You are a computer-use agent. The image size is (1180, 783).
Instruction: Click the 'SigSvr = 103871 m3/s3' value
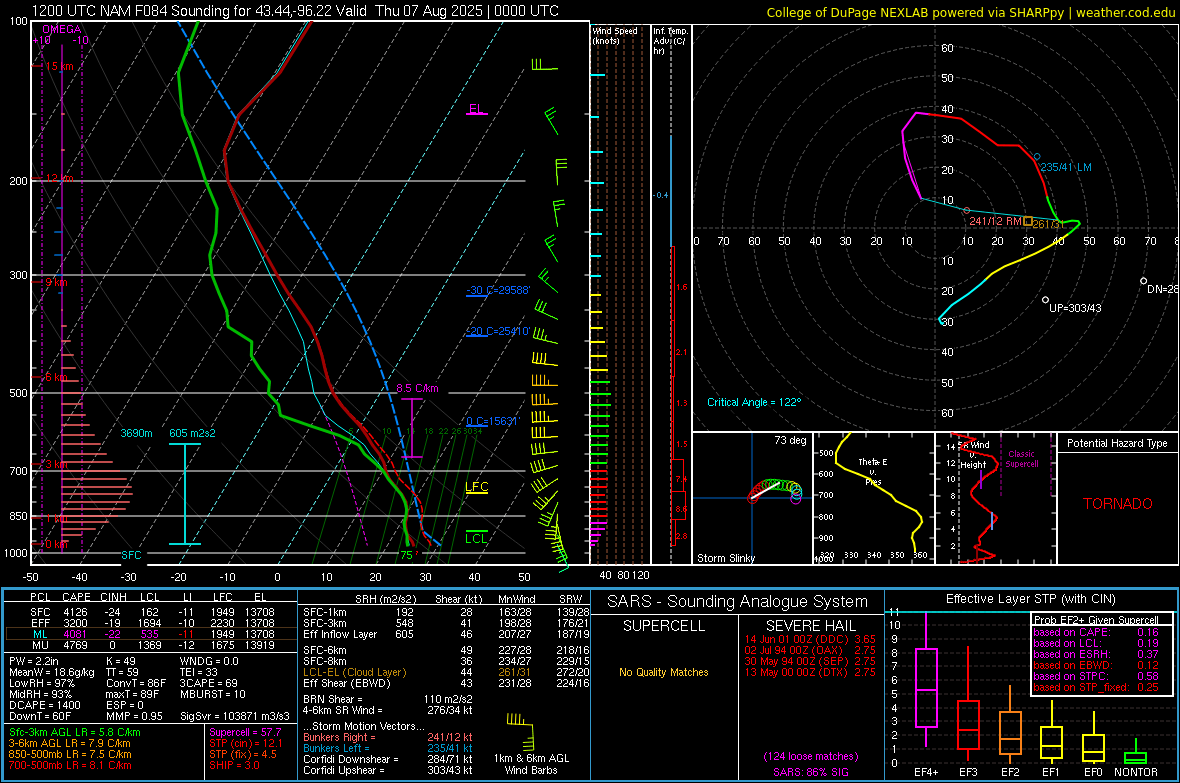click(235, 716)
